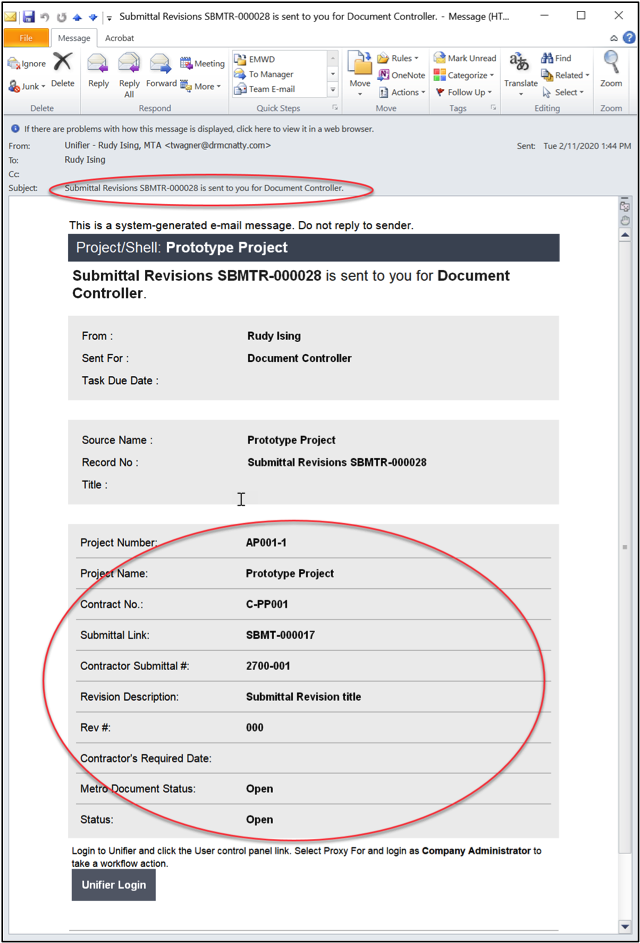Expand the Quick Steps gallery
The image size is (640, 943).
tap(333, 89)
